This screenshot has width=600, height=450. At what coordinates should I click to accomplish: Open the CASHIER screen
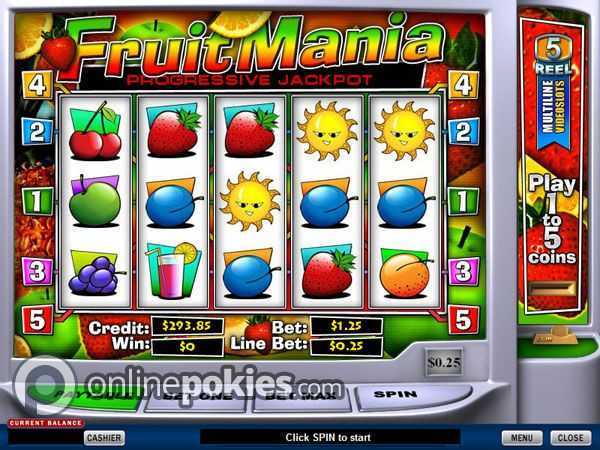[x=104, y=437]
